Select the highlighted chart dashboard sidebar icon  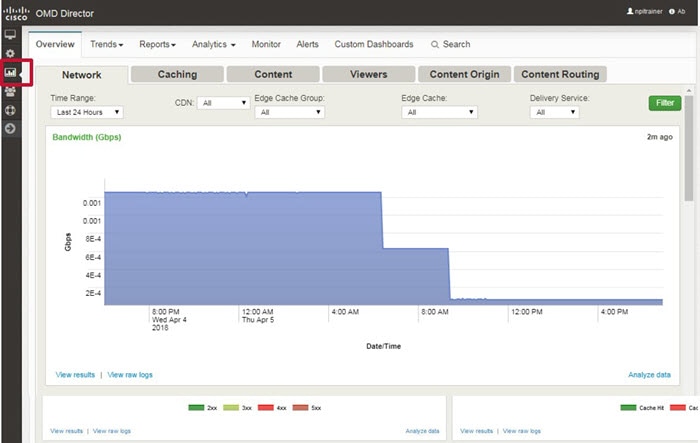click(x=10, y=72)
